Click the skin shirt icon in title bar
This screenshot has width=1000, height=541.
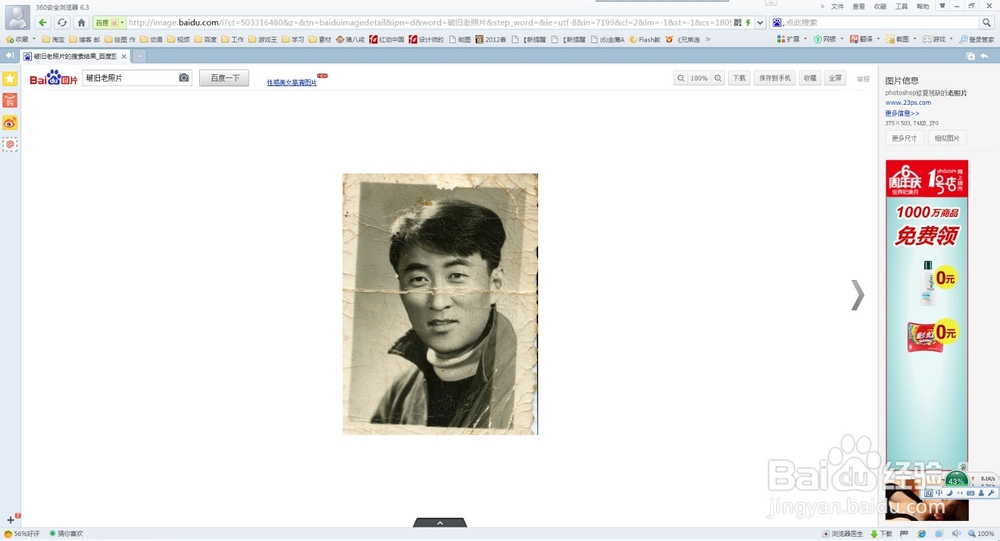pos(942,6)
